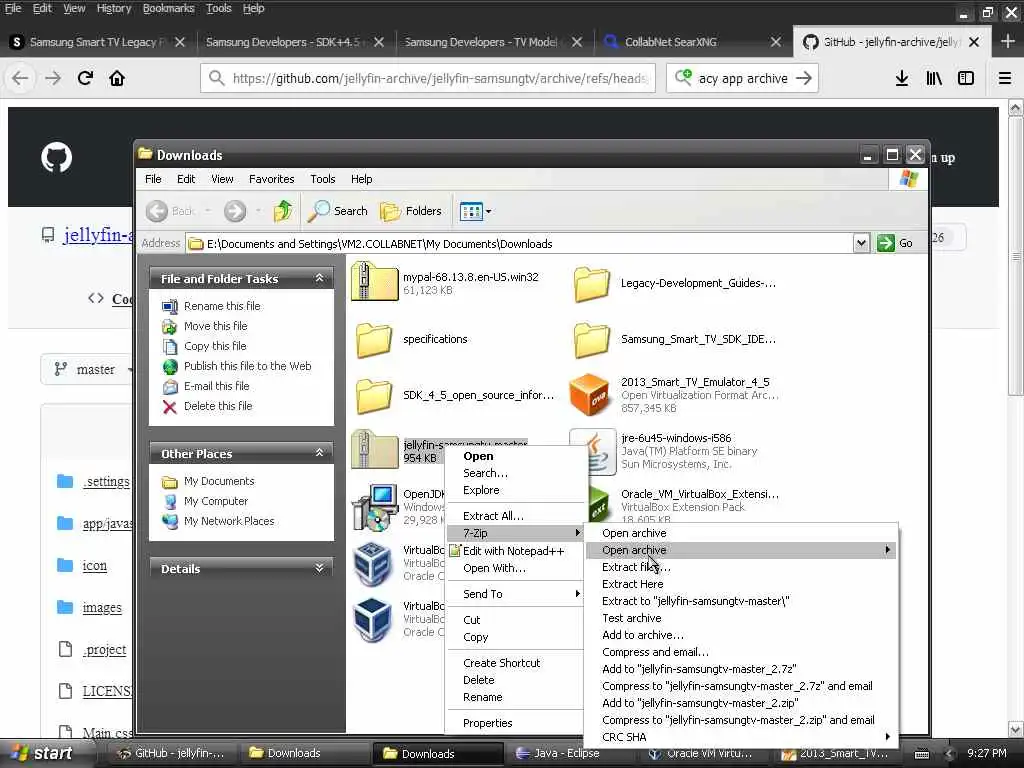Open My Computer in Other Places

tap(216, 501)
